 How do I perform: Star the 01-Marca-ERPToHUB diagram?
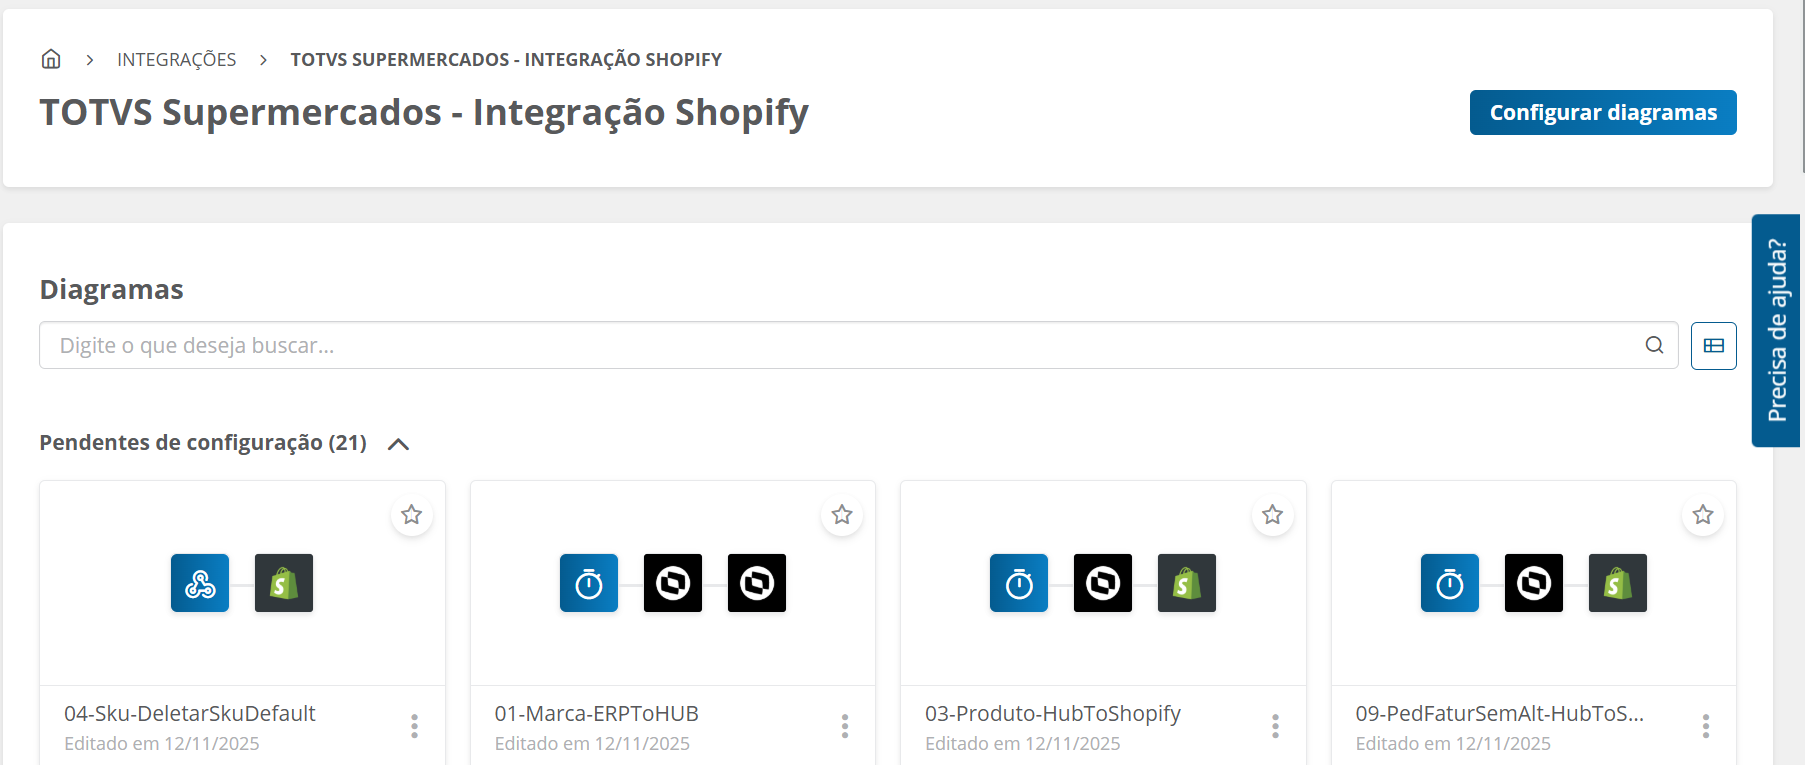point(842,515)
